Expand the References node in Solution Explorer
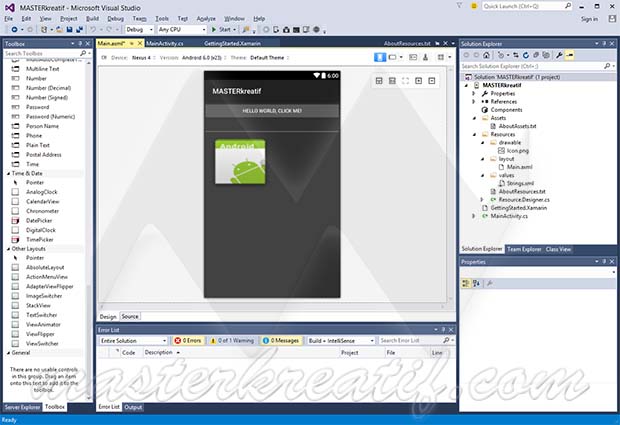 point(474,102)
